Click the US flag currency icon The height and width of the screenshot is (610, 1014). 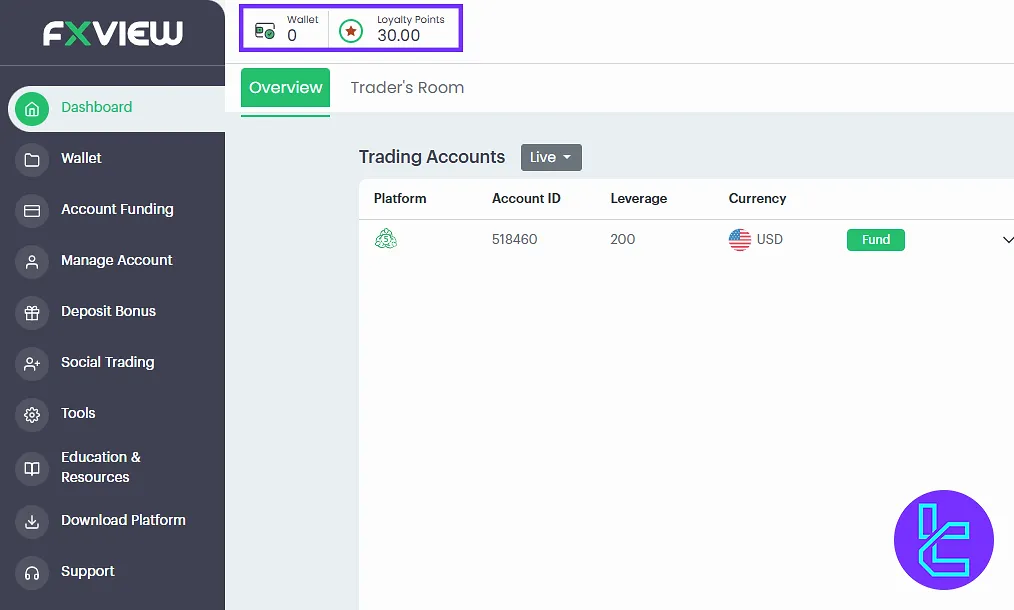tap(739, 239)
